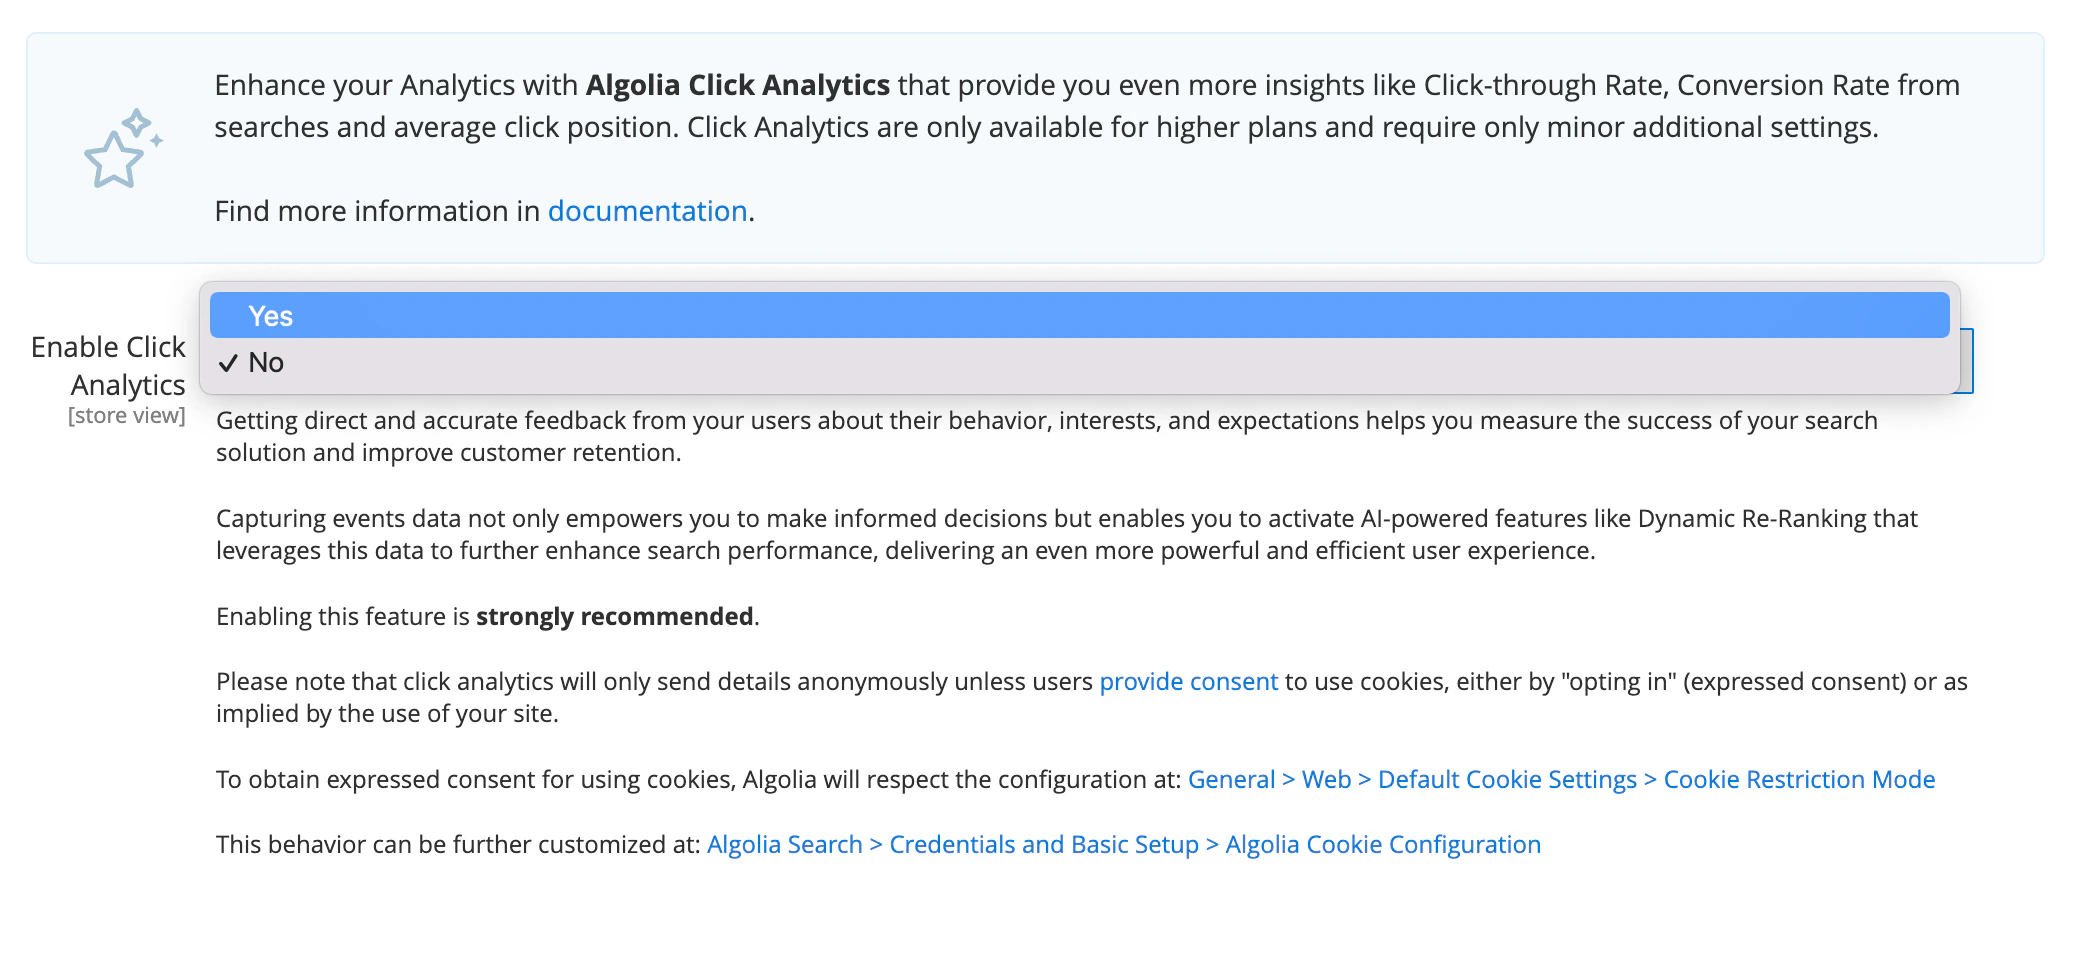Open the Algolia Search link
This screenshot has width=2080, height=972.
click(x=785, y=843)
